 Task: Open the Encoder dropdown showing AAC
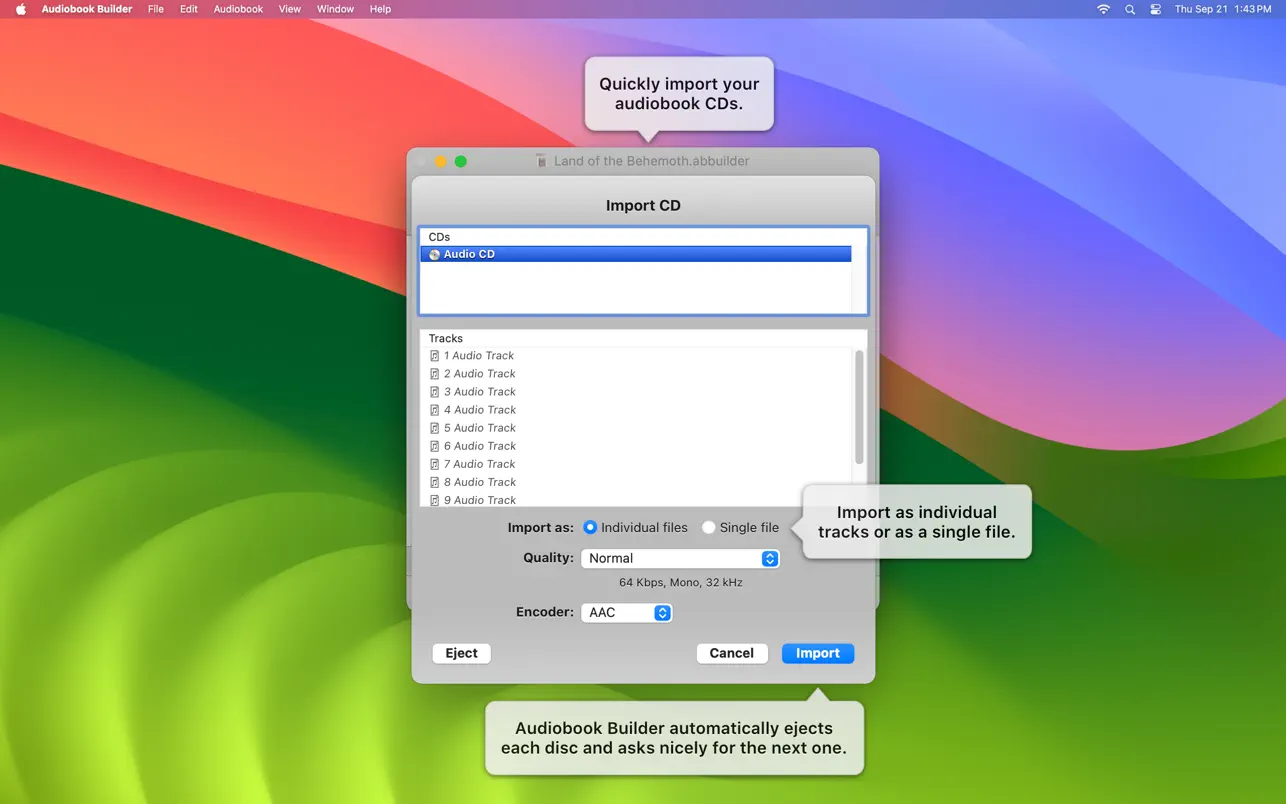point(626,613)
